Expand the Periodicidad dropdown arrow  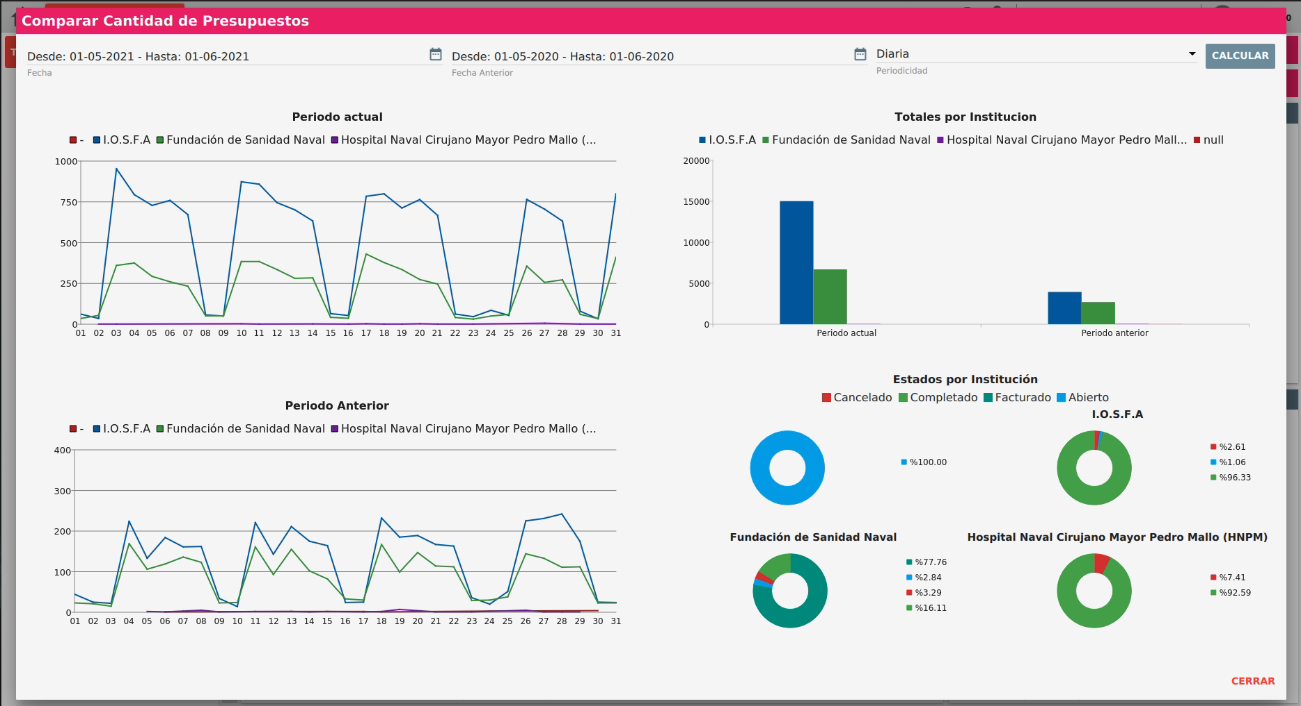tap(1191, 54)
